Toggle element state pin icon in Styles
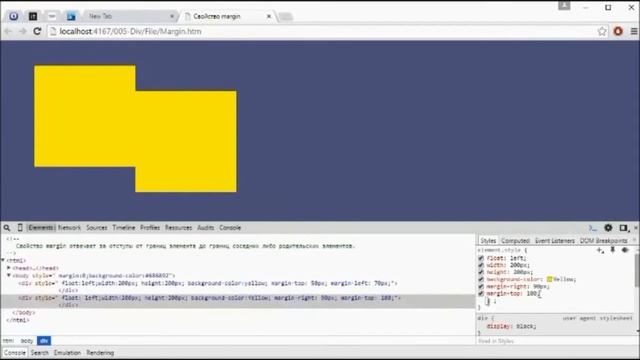 tap(613, 250)
